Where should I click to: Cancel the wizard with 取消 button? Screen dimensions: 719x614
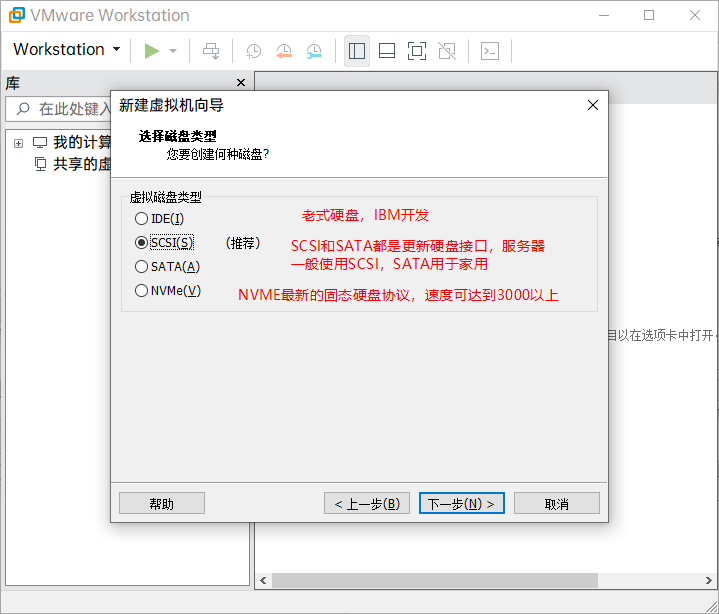point(557,503)
